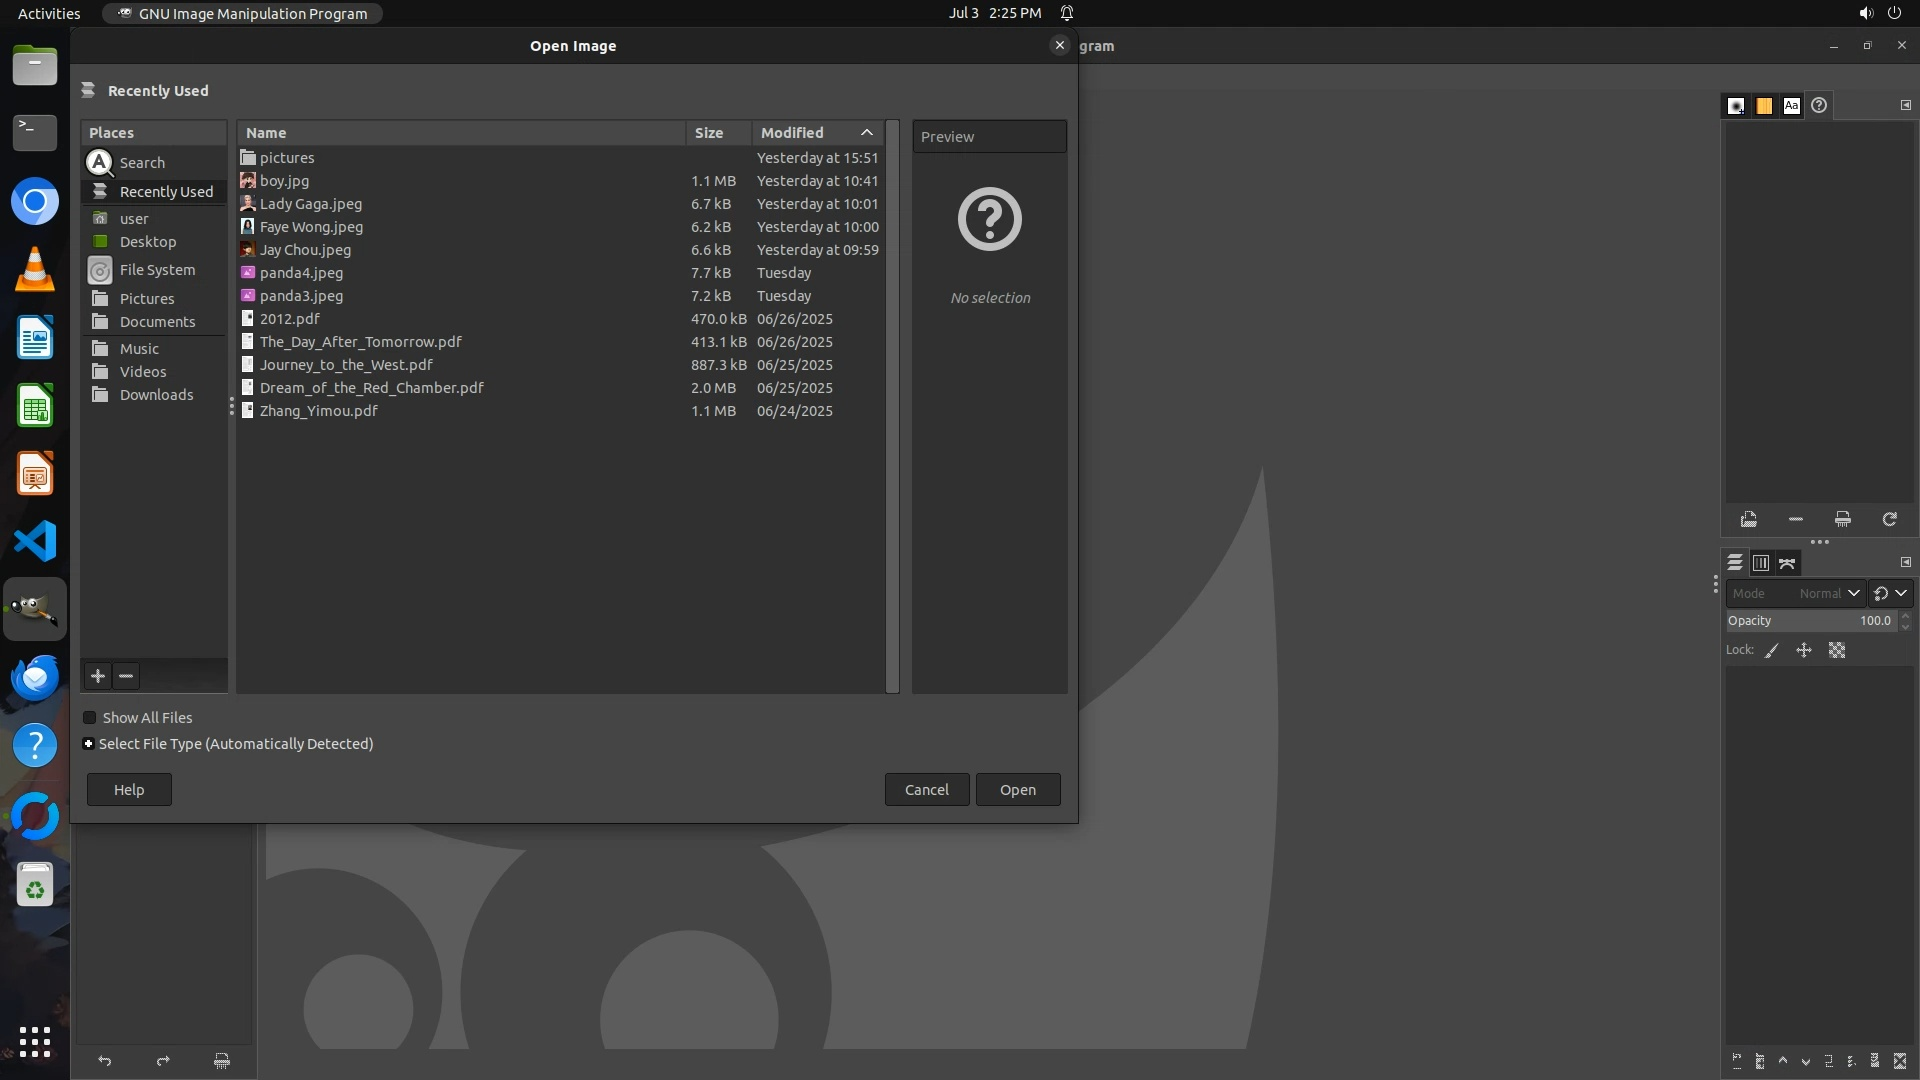The width and height of the screenshot is (1920, 1080).
Task: Open the Paths tab icon
Action: (1788, 563)
